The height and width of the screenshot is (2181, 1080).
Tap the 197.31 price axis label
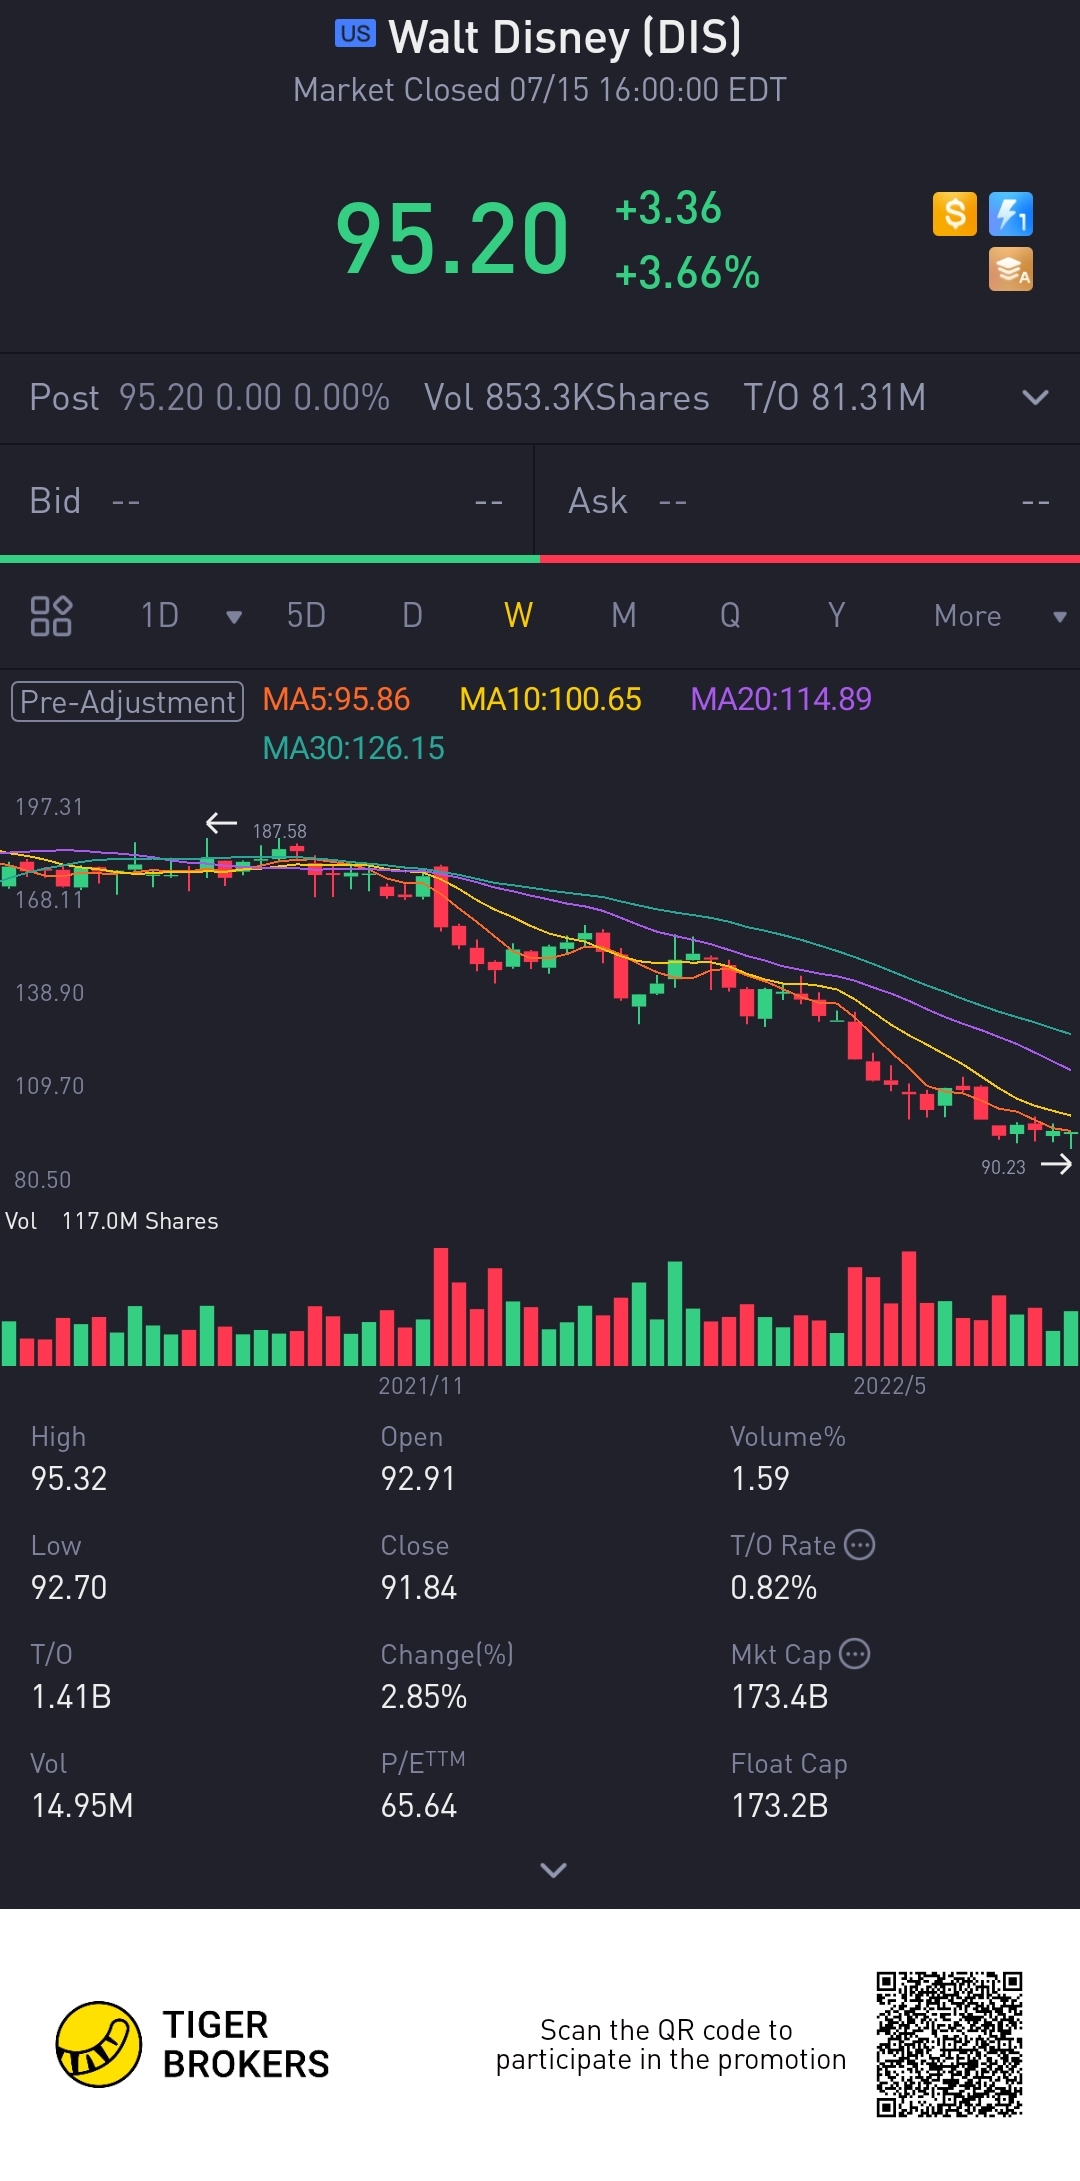[x=49, y=807]
